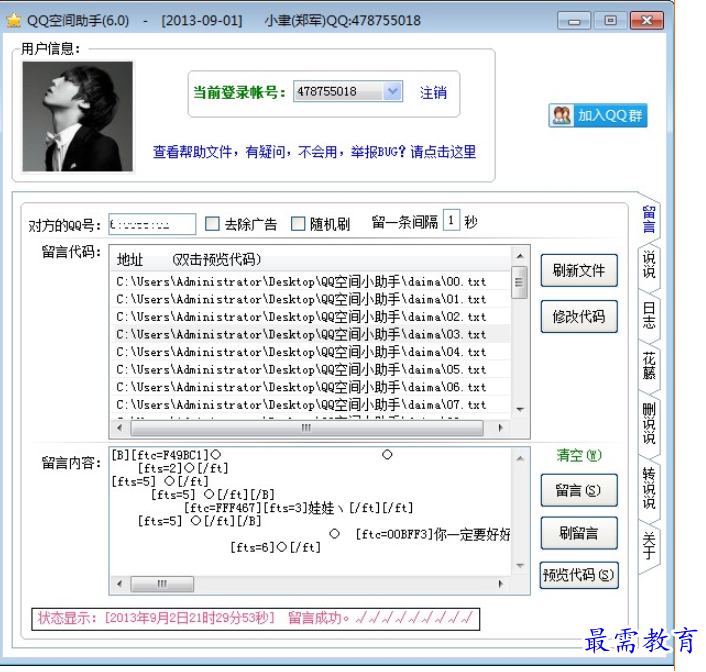Viewport: 706px width, 672px height.
Task: Select the daima\02.txt row
Action: point(310,317)
